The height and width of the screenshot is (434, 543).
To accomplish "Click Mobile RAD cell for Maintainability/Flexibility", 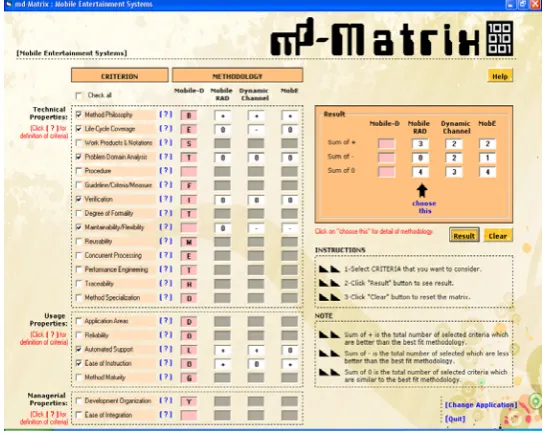I will (x=222, y=228).
